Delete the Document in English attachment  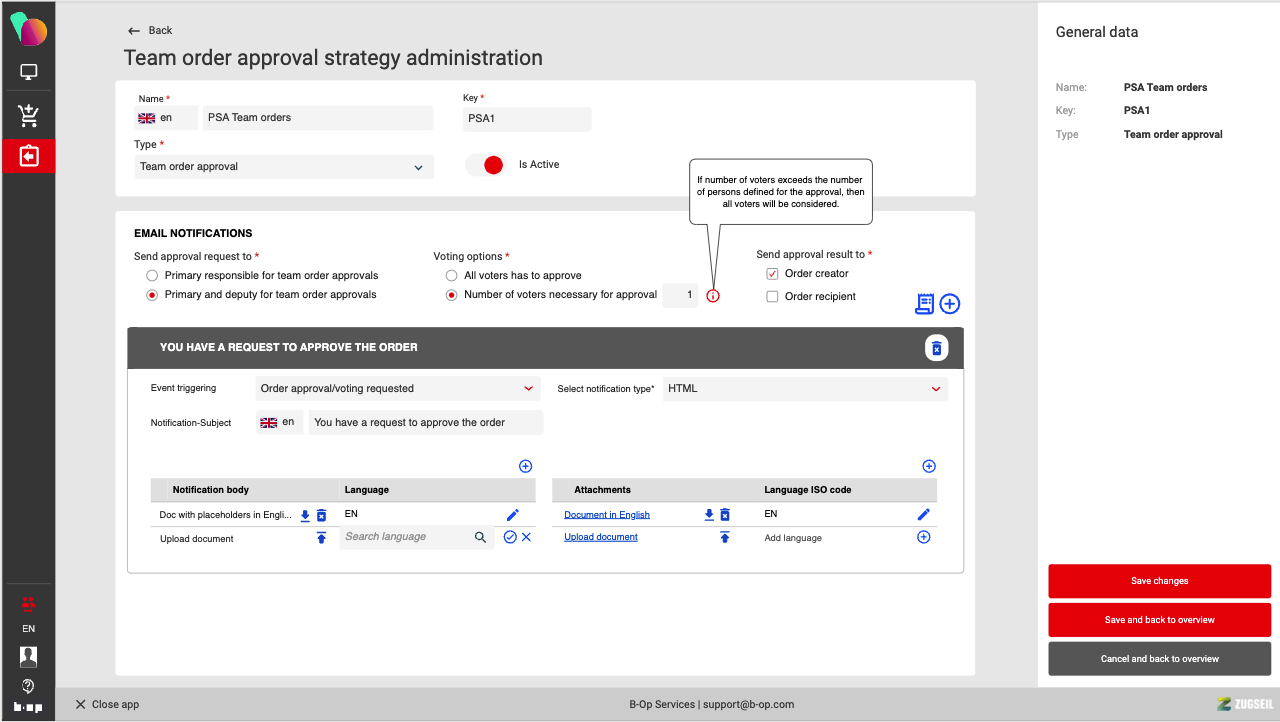(725, 515)
